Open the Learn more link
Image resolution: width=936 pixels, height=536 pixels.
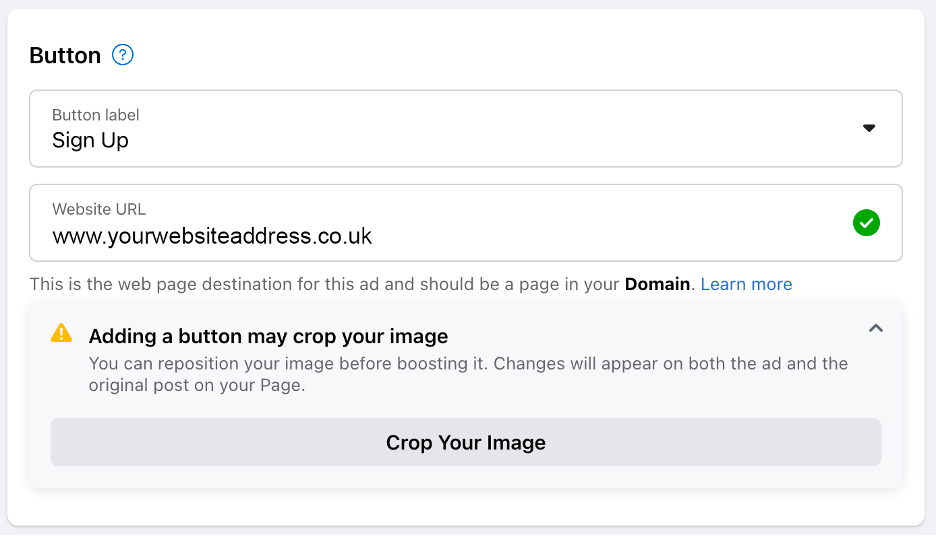[746, 284]
